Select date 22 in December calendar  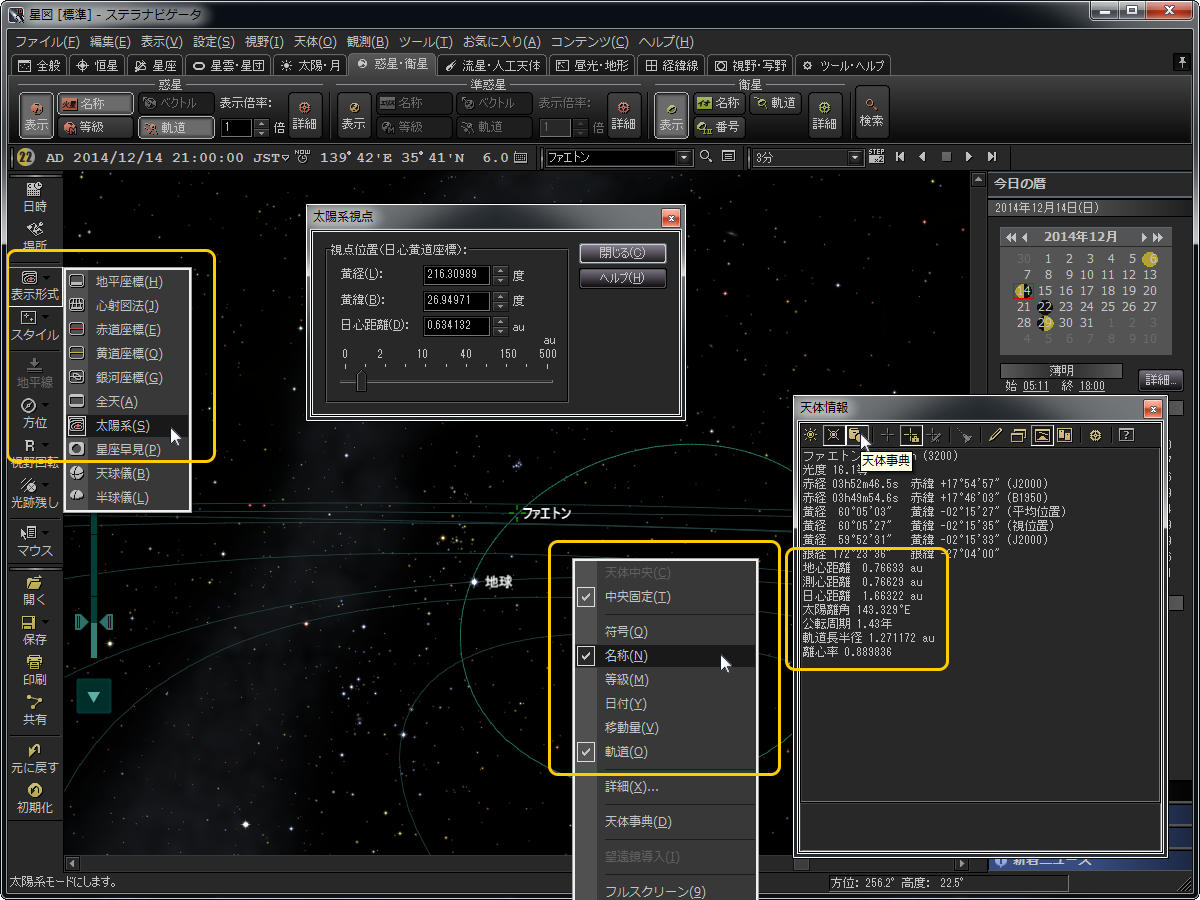[x=1045, y=307]
